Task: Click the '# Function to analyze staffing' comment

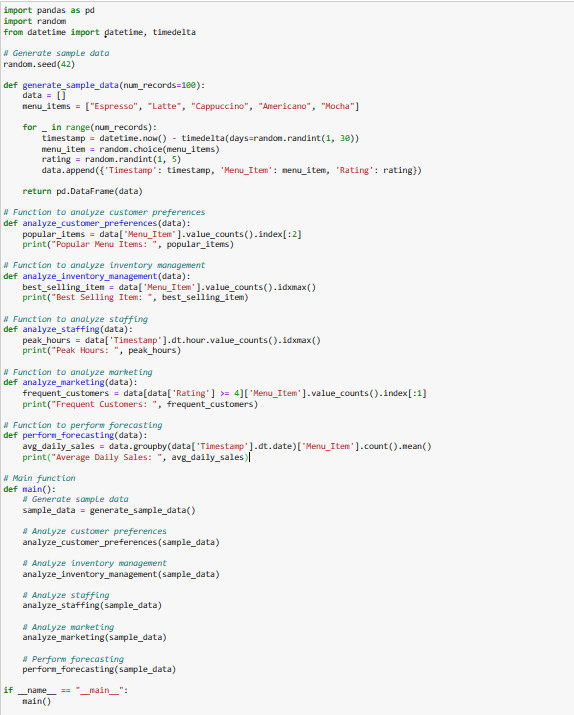Action: coord(75,319)
